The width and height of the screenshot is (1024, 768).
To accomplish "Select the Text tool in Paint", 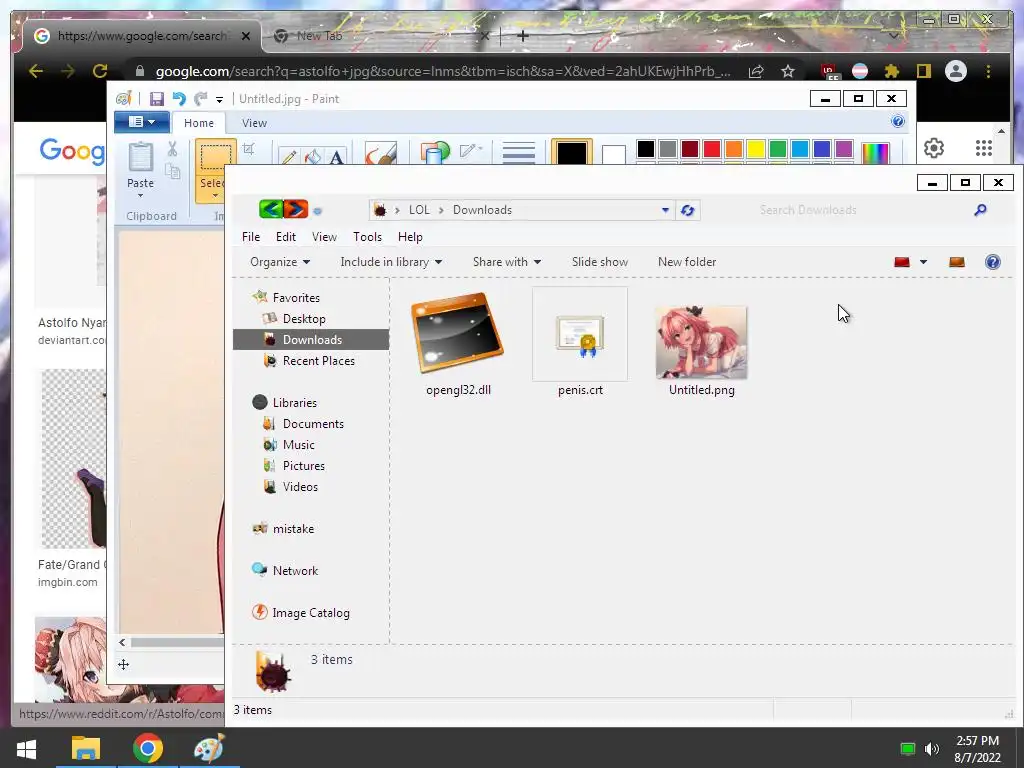I will tap(336, 157).
